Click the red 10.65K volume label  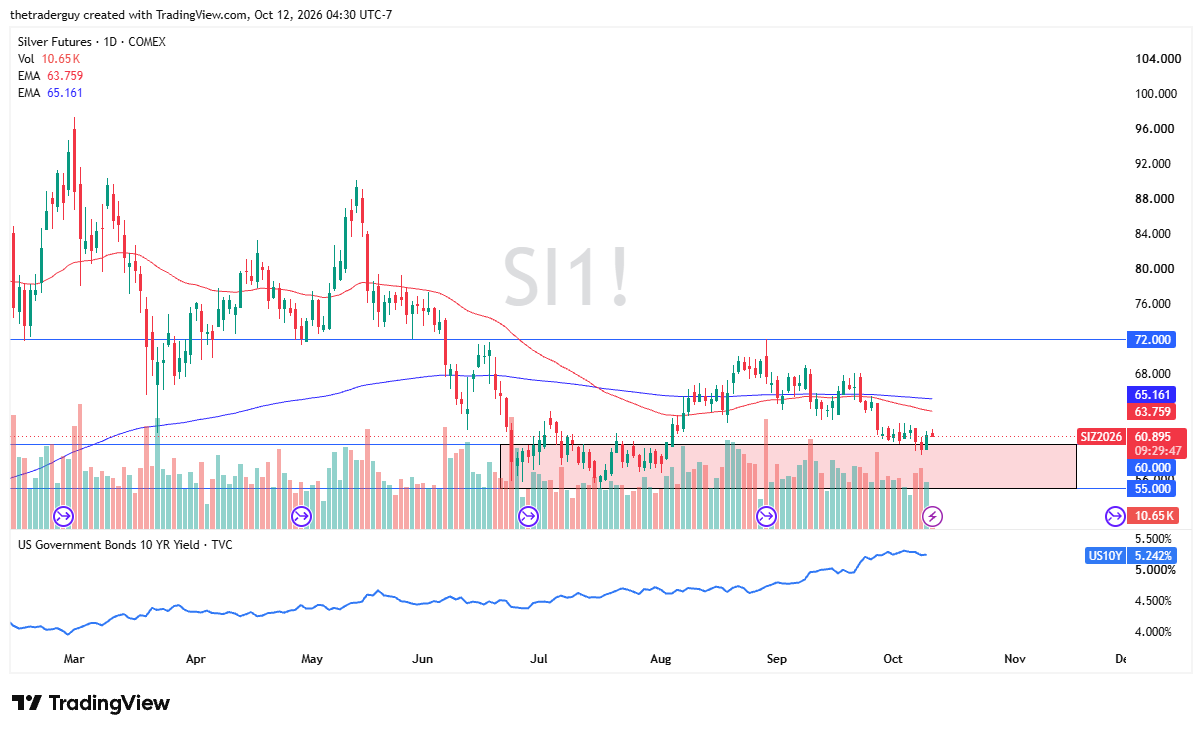click(x=1153, y=516)
